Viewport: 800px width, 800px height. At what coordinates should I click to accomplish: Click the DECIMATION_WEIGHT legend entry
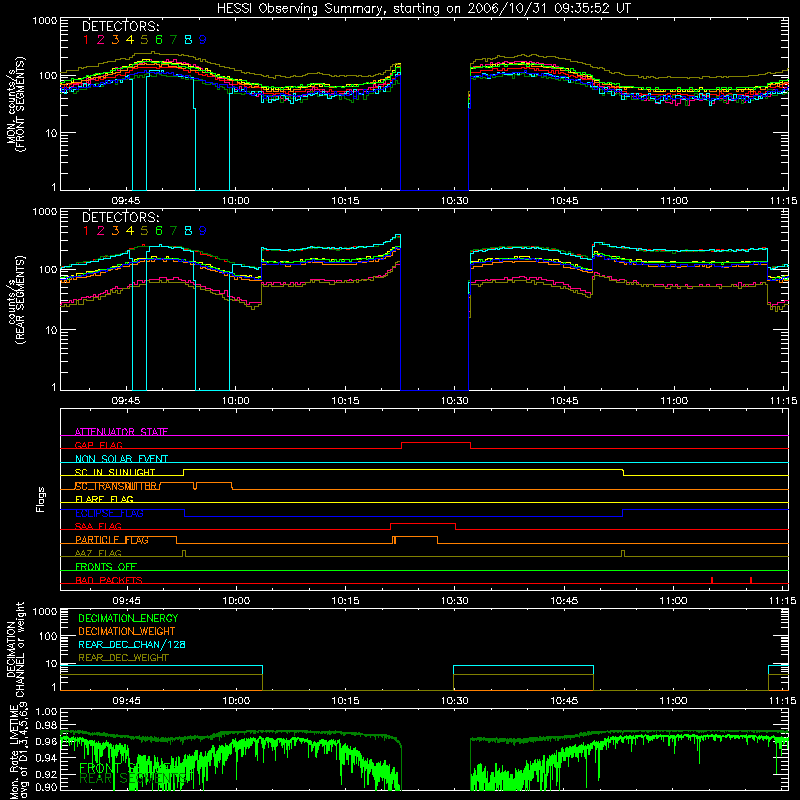(x=127, y=631)
